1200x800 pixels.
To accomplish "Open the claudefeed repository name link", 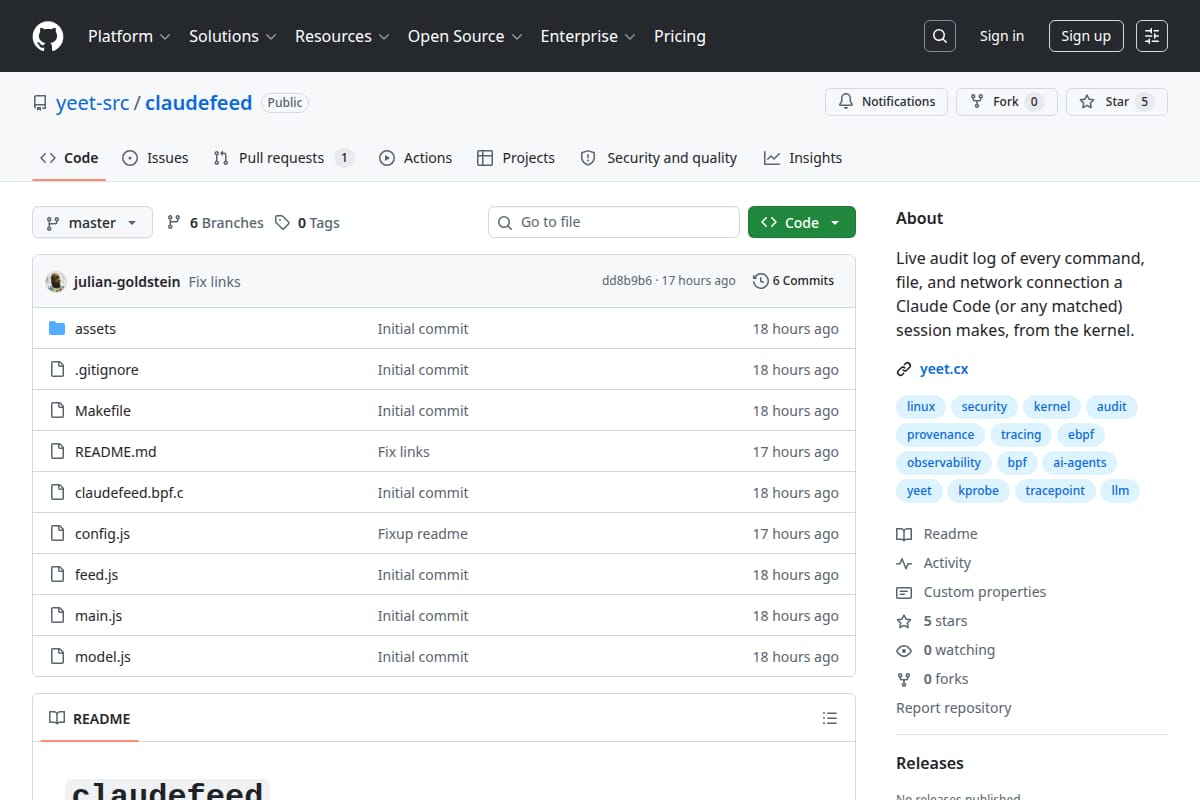I will point(198,103).
